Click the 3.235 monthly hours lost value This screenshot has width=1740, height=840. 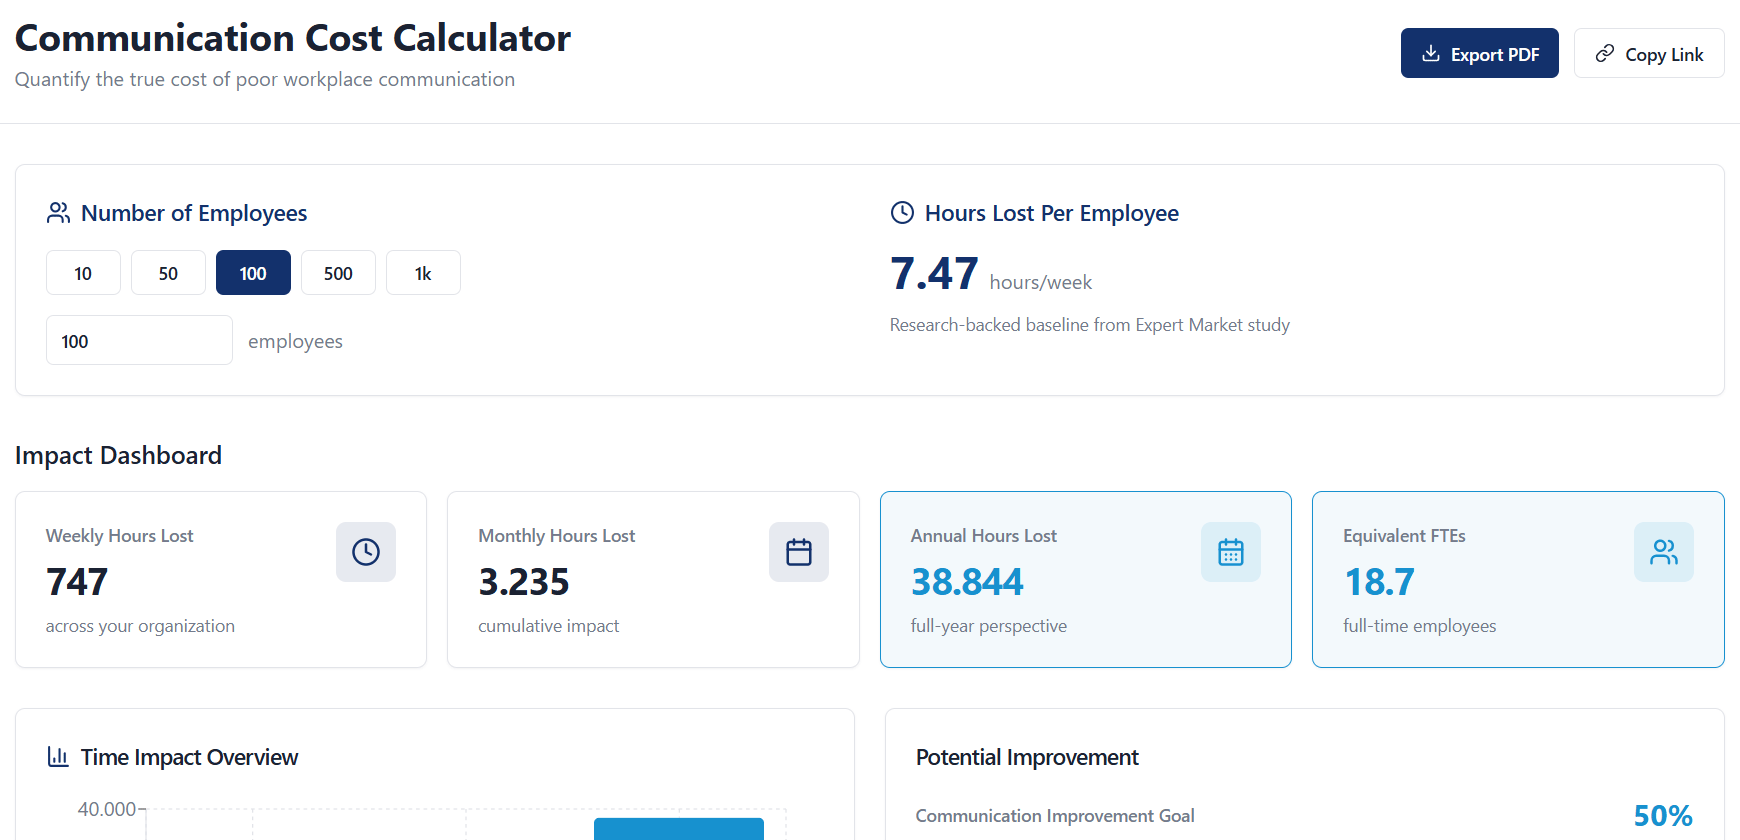(x=524, y=582)
